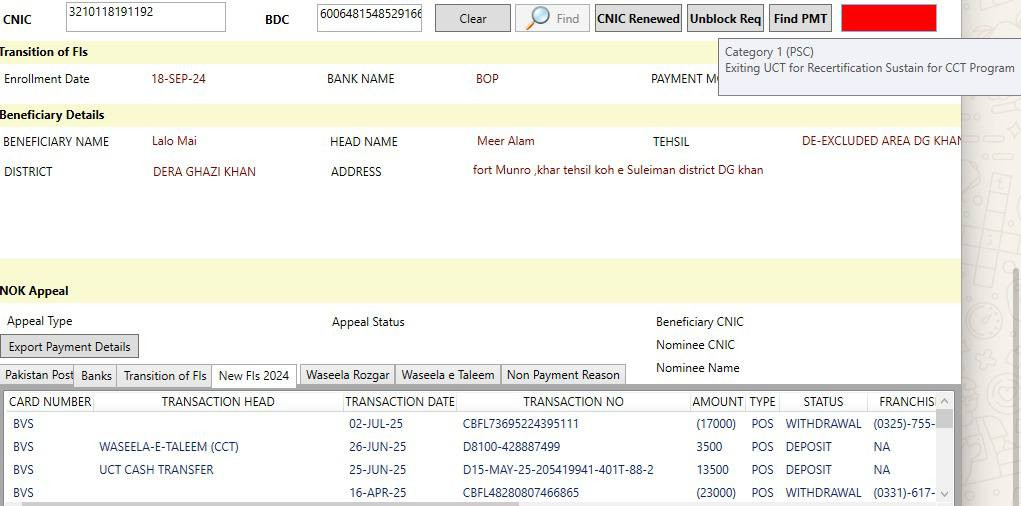Switch to the Waseela Rozgar tab

(347, 375)
